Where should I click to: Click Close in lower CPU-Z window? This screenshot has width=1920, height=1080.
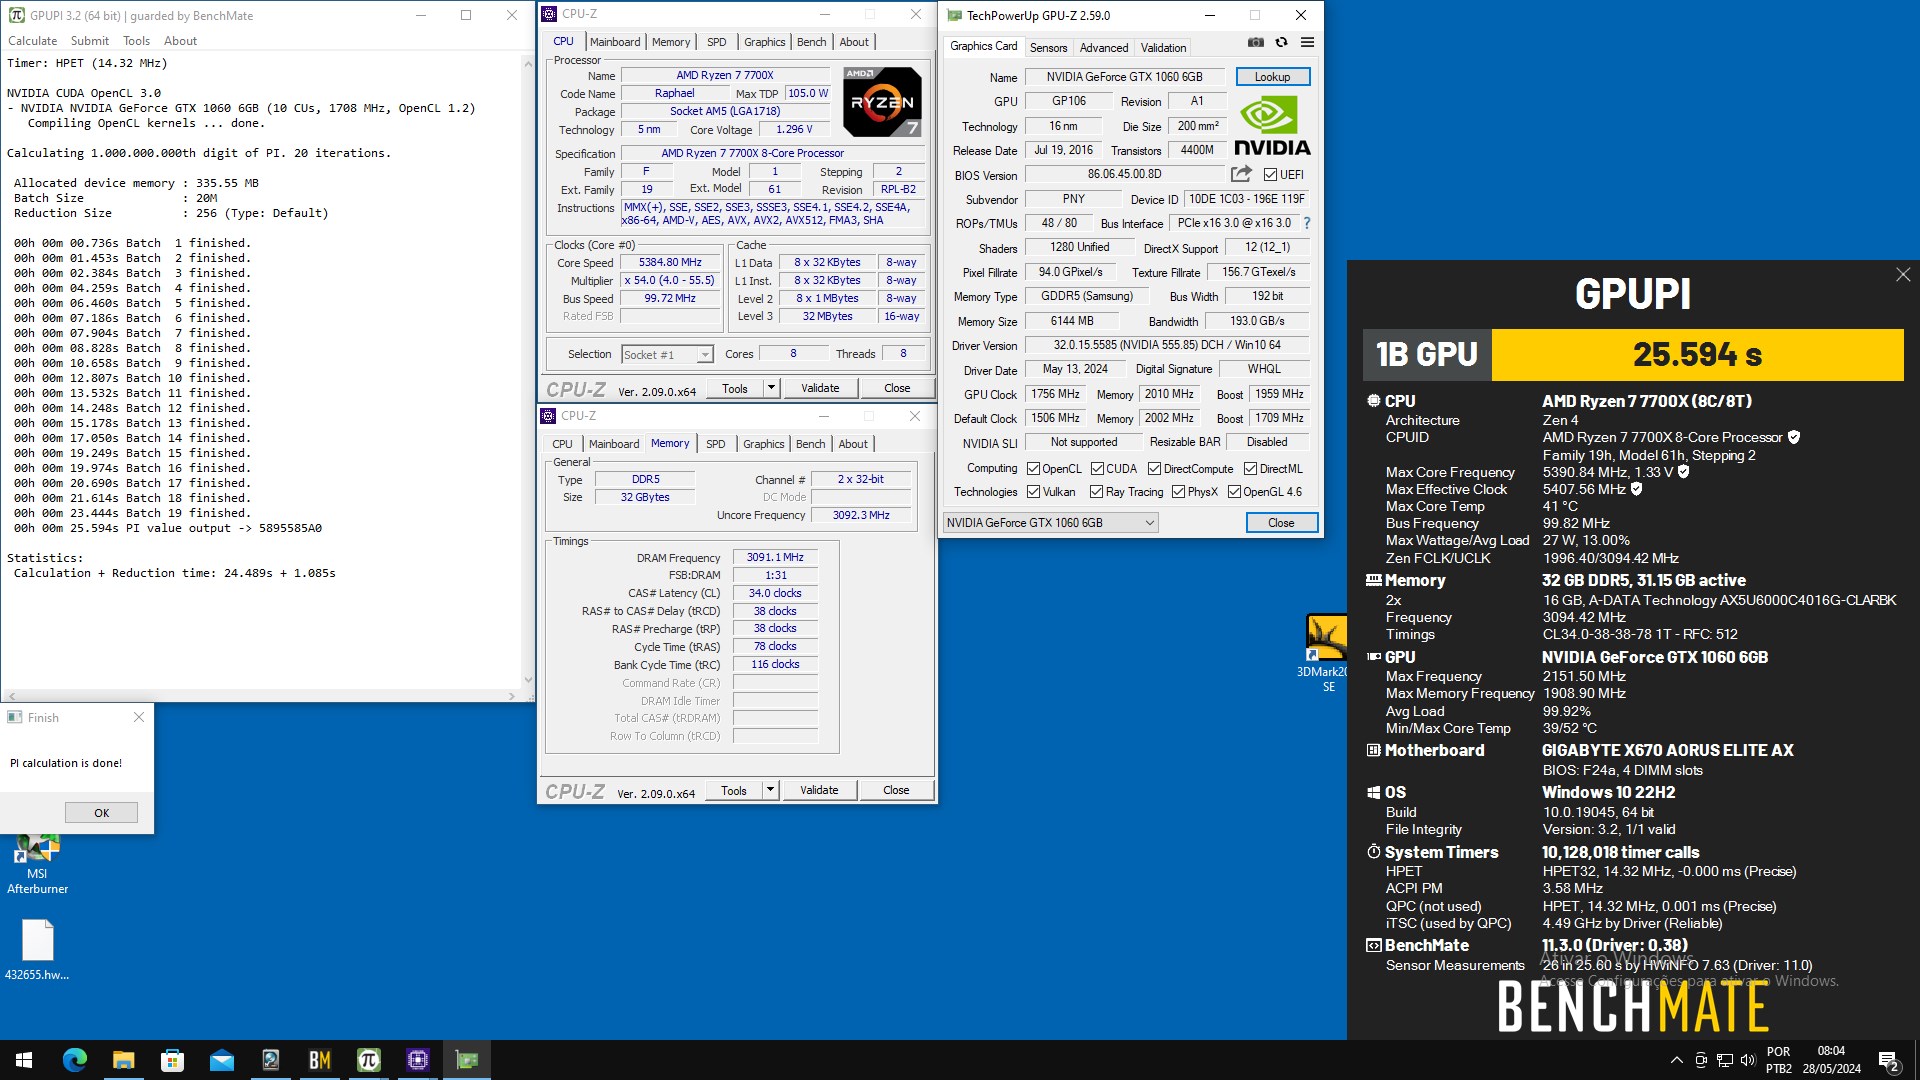coord(896,790)
